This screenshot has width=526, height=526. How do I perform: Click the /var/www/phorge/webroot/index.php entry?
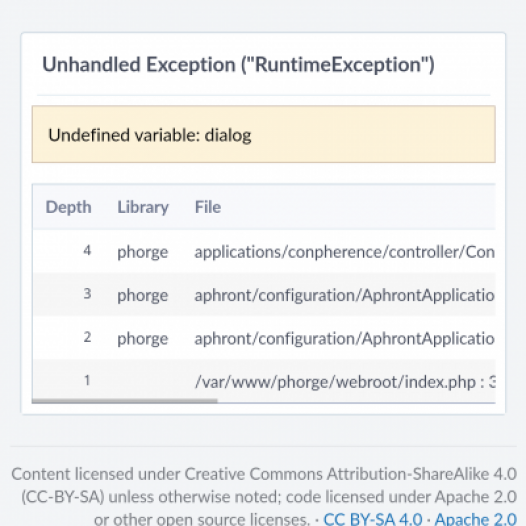345,382
